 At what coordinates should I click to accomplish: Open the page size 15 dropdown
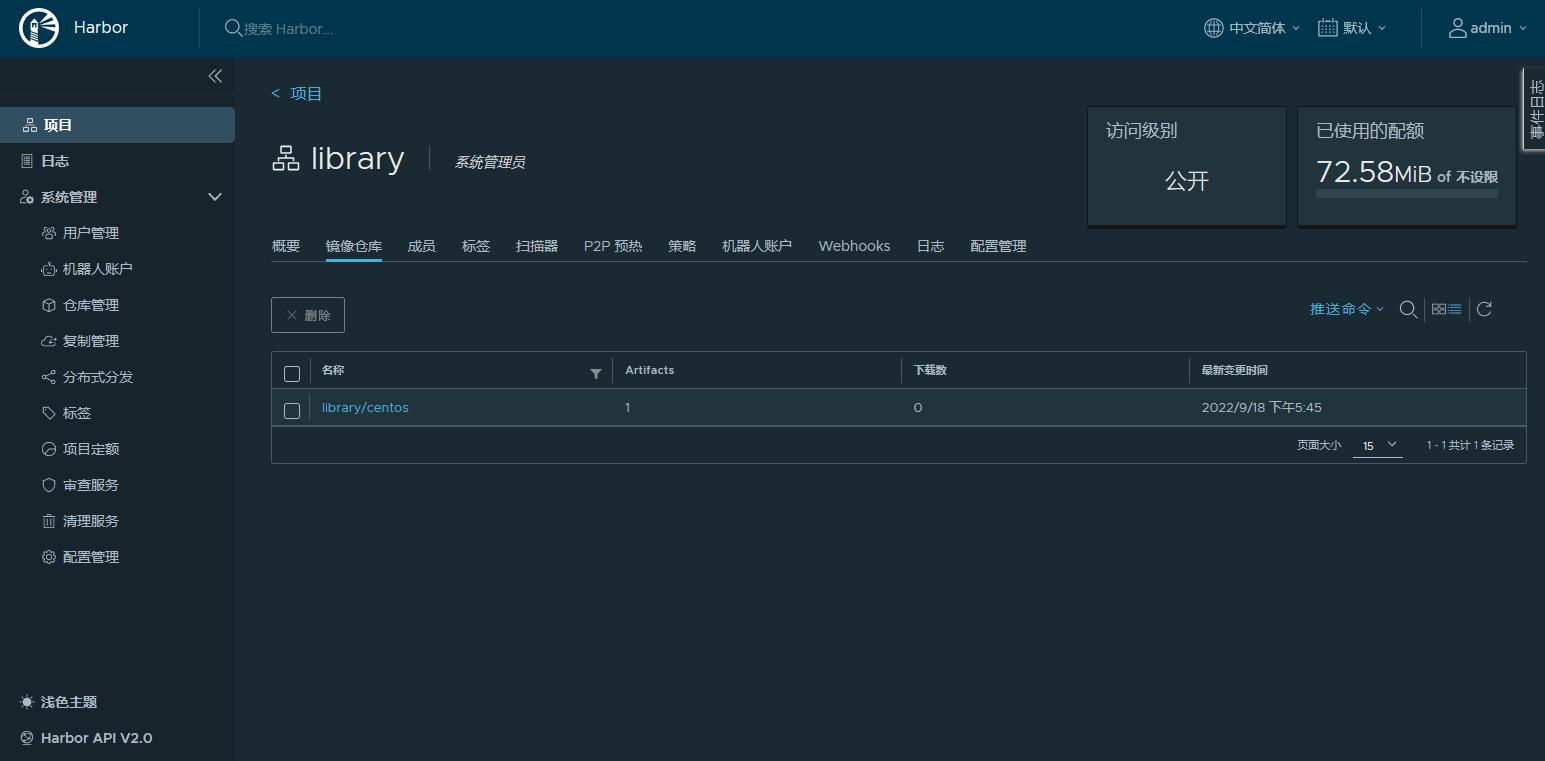tap(1378, 445)
